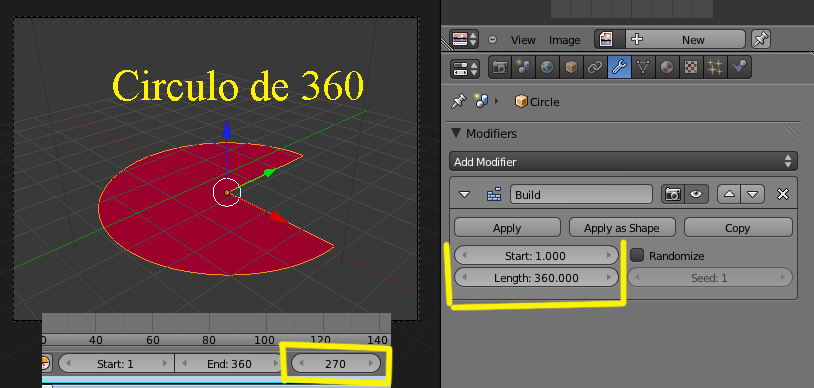Click the timeline Start: 1 field

(116, 363)
